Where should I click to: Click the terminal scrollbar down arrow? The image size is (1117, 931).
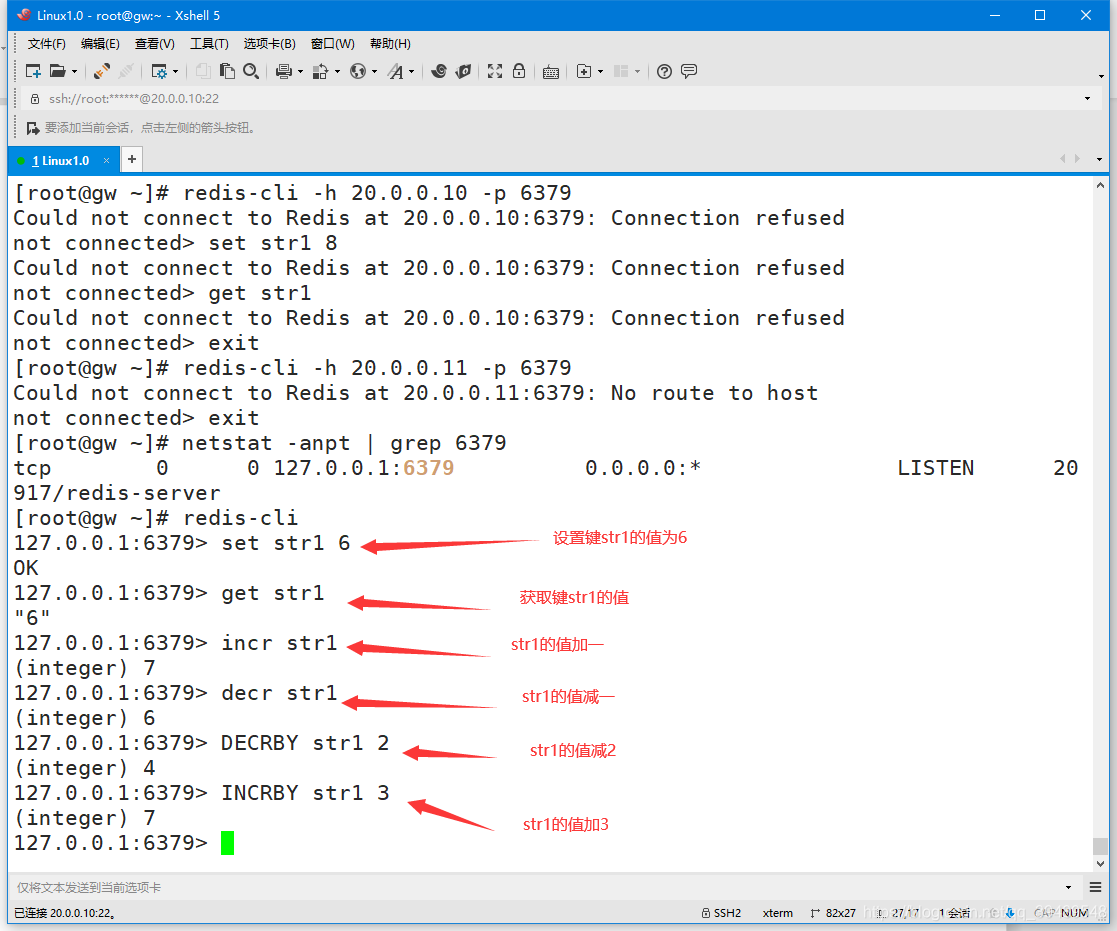pos(1101,863)
